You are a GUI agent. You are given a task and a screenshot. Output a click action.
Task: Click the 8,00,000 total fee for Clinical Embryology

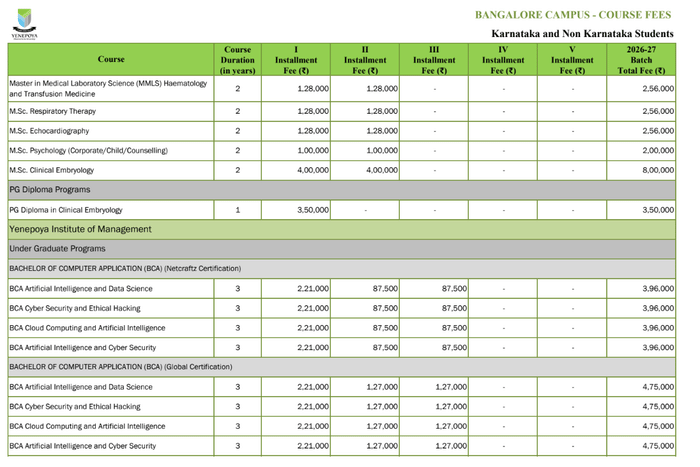(x=655, y=170)
